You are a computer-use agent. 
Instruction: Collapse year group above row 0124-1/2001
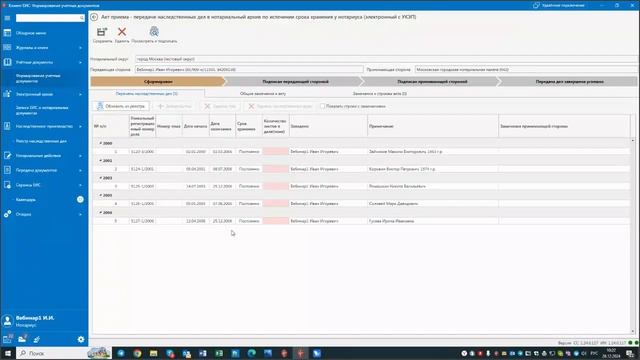pyautogui.click(x=100, y=160)
